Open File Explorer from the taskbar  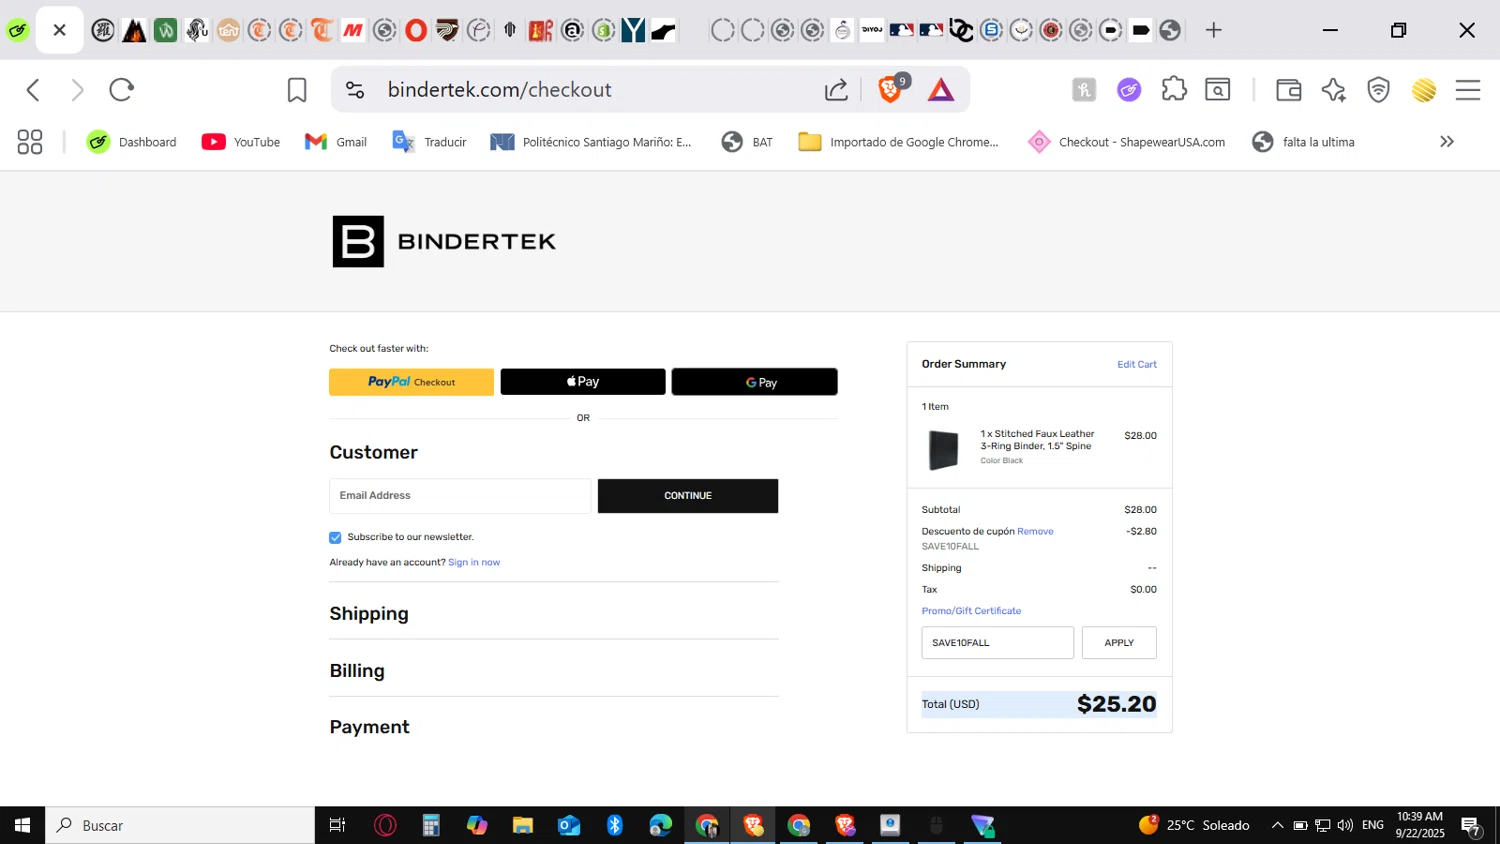coord(523,825)
